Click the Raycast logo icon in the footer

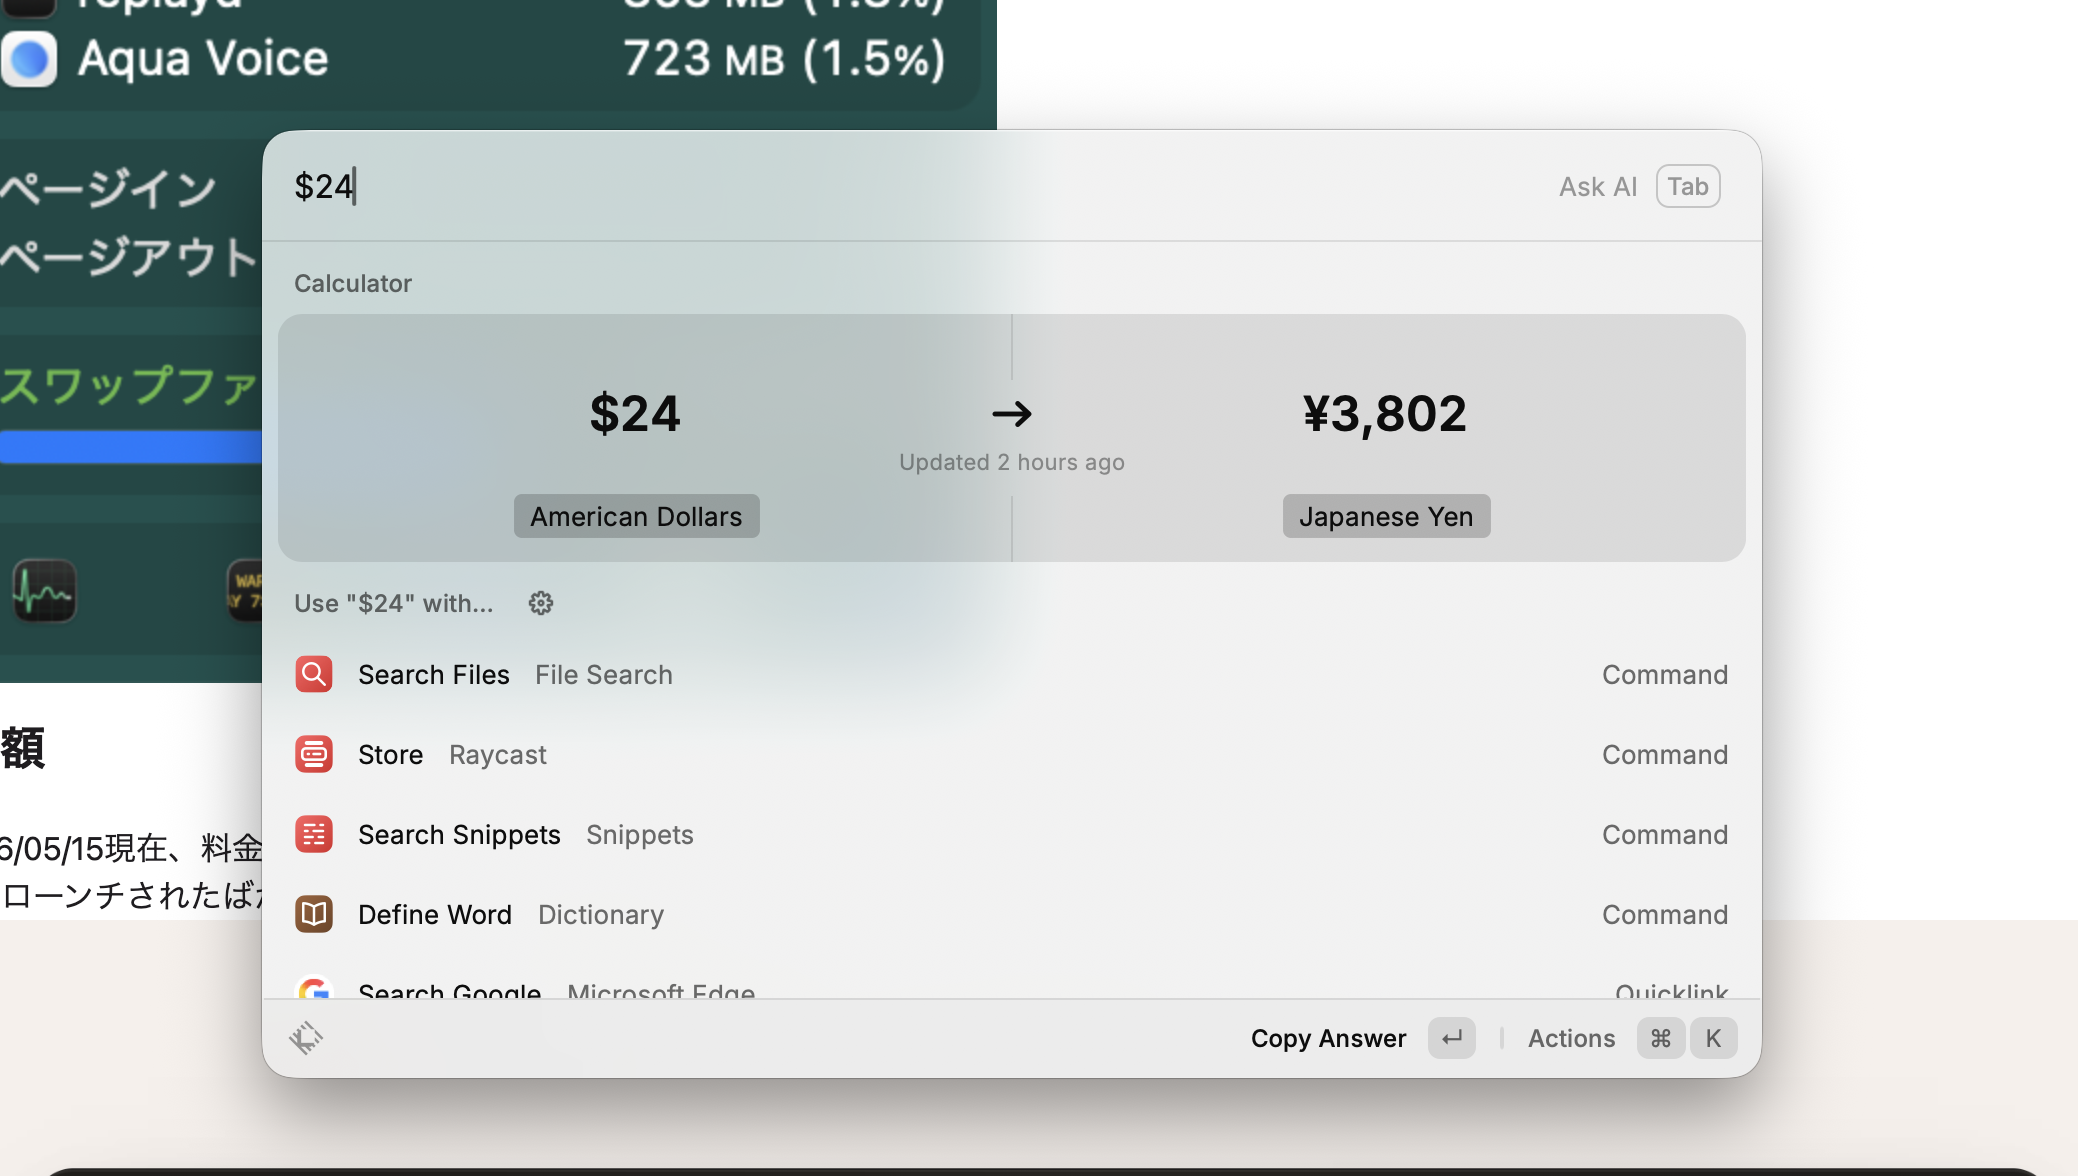coord(306,1038)
